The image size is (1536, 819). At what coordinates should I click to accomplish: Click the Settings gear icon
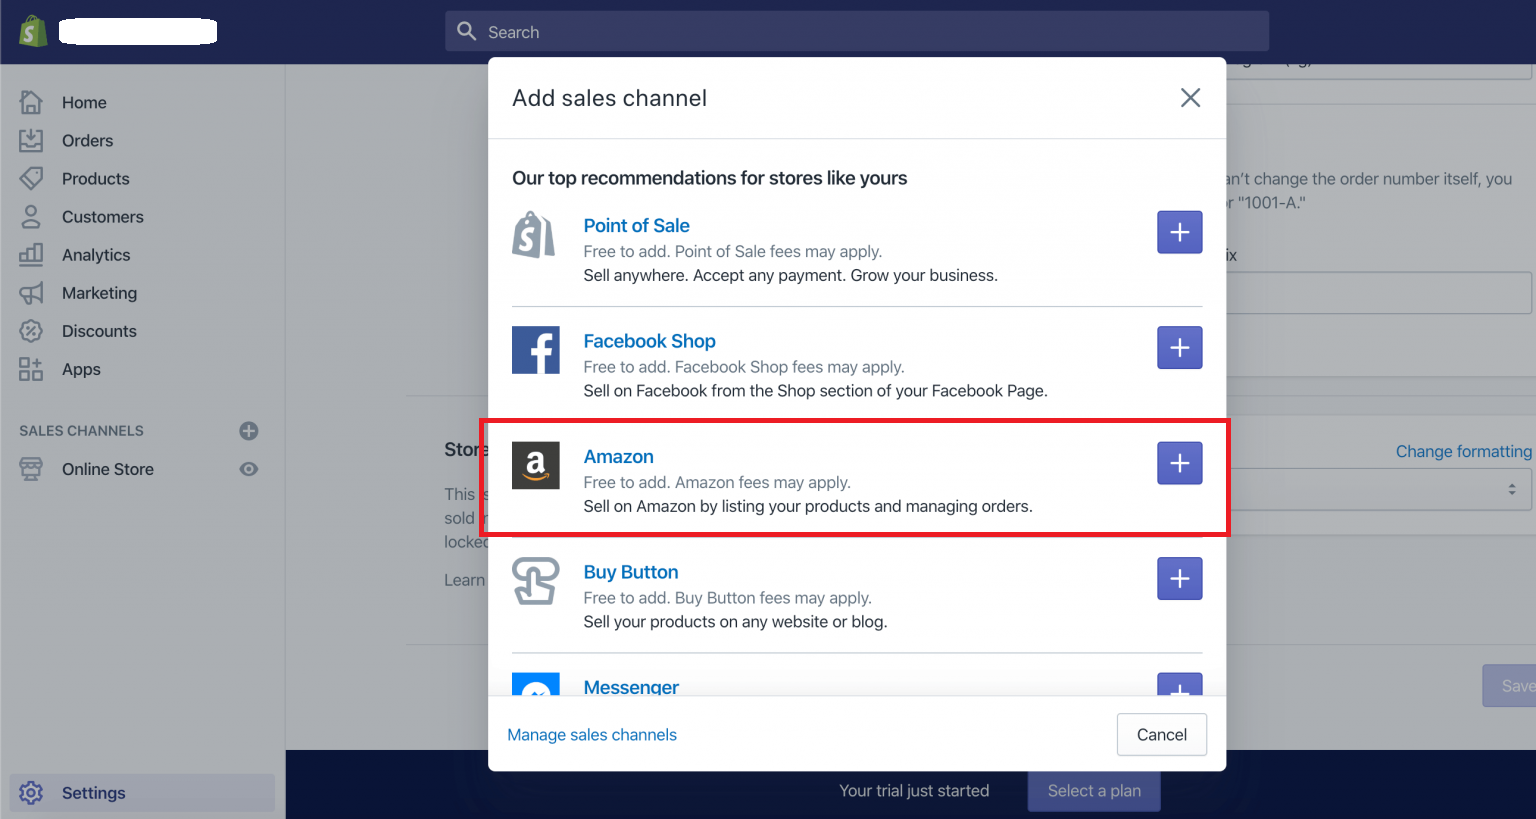coord(31,793)
